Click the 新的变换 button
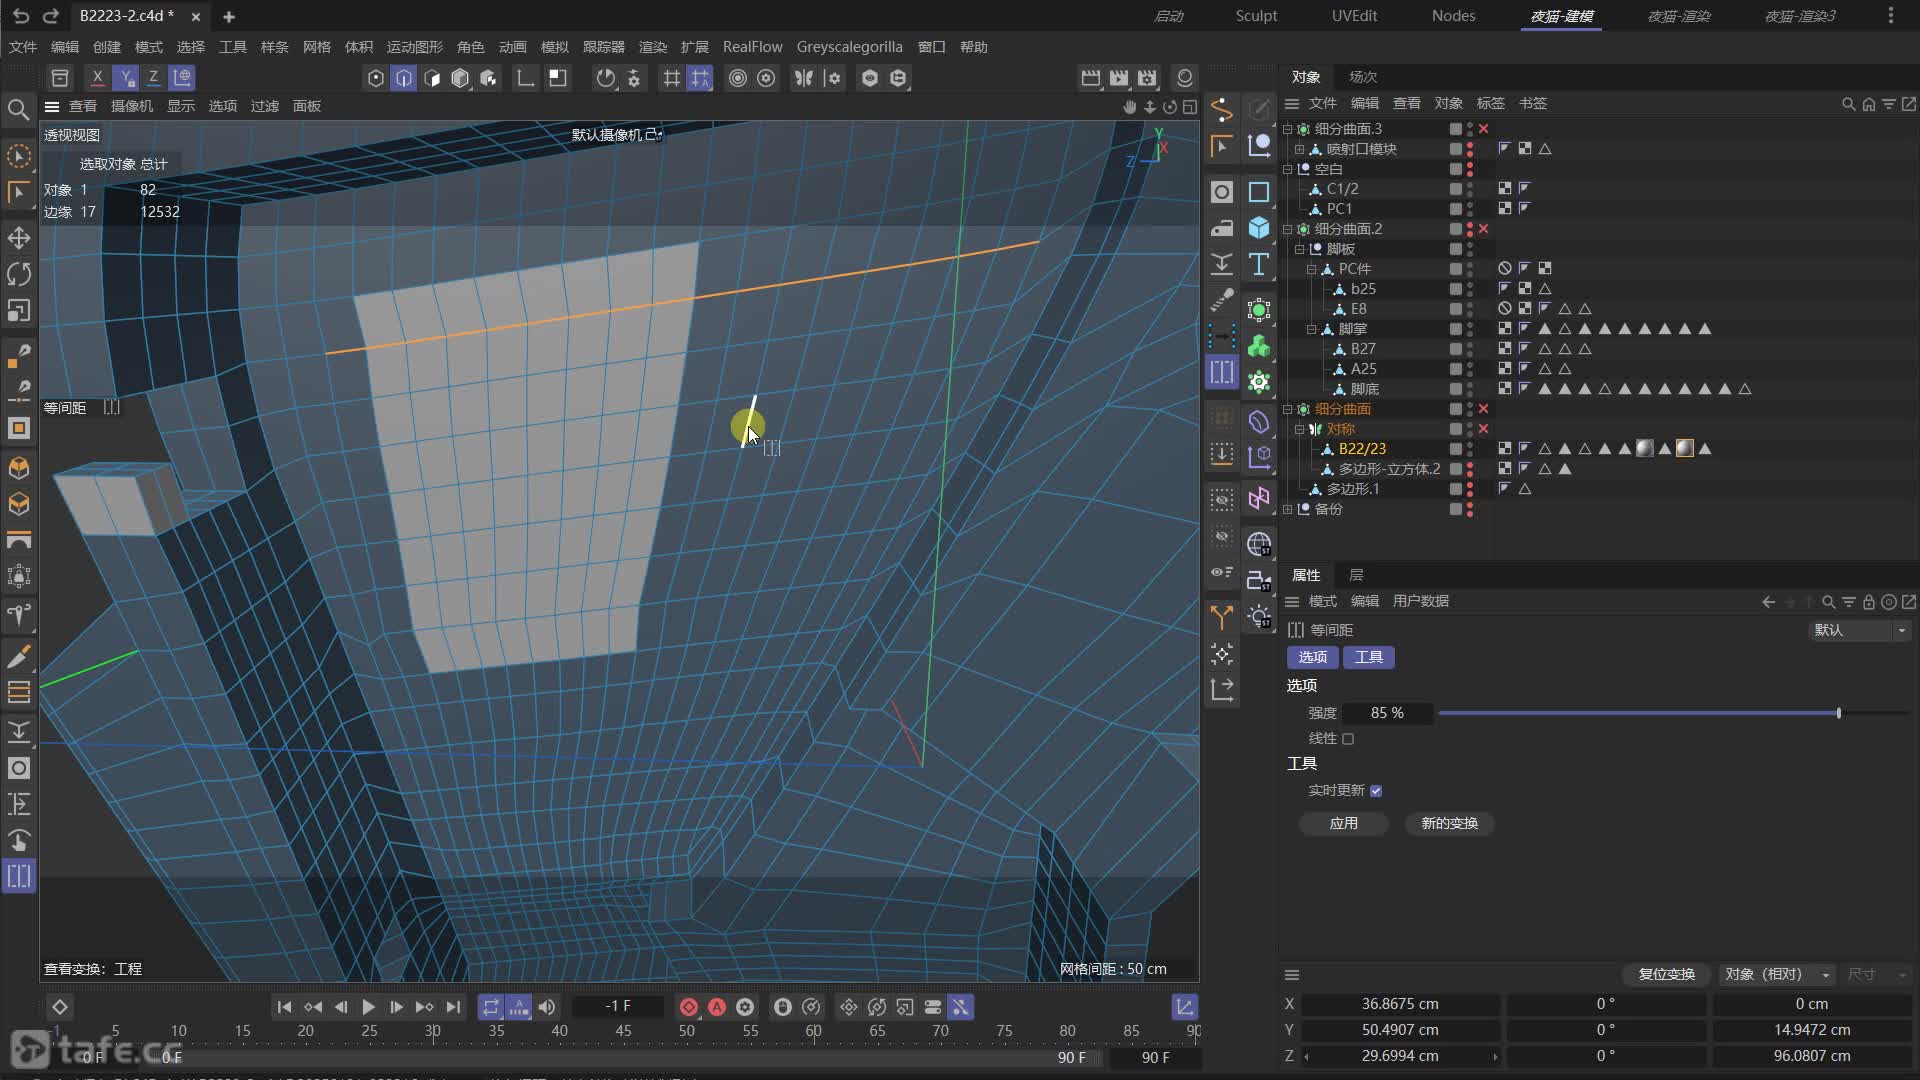1920x1080 pixels. click(x=1449, y=823)
